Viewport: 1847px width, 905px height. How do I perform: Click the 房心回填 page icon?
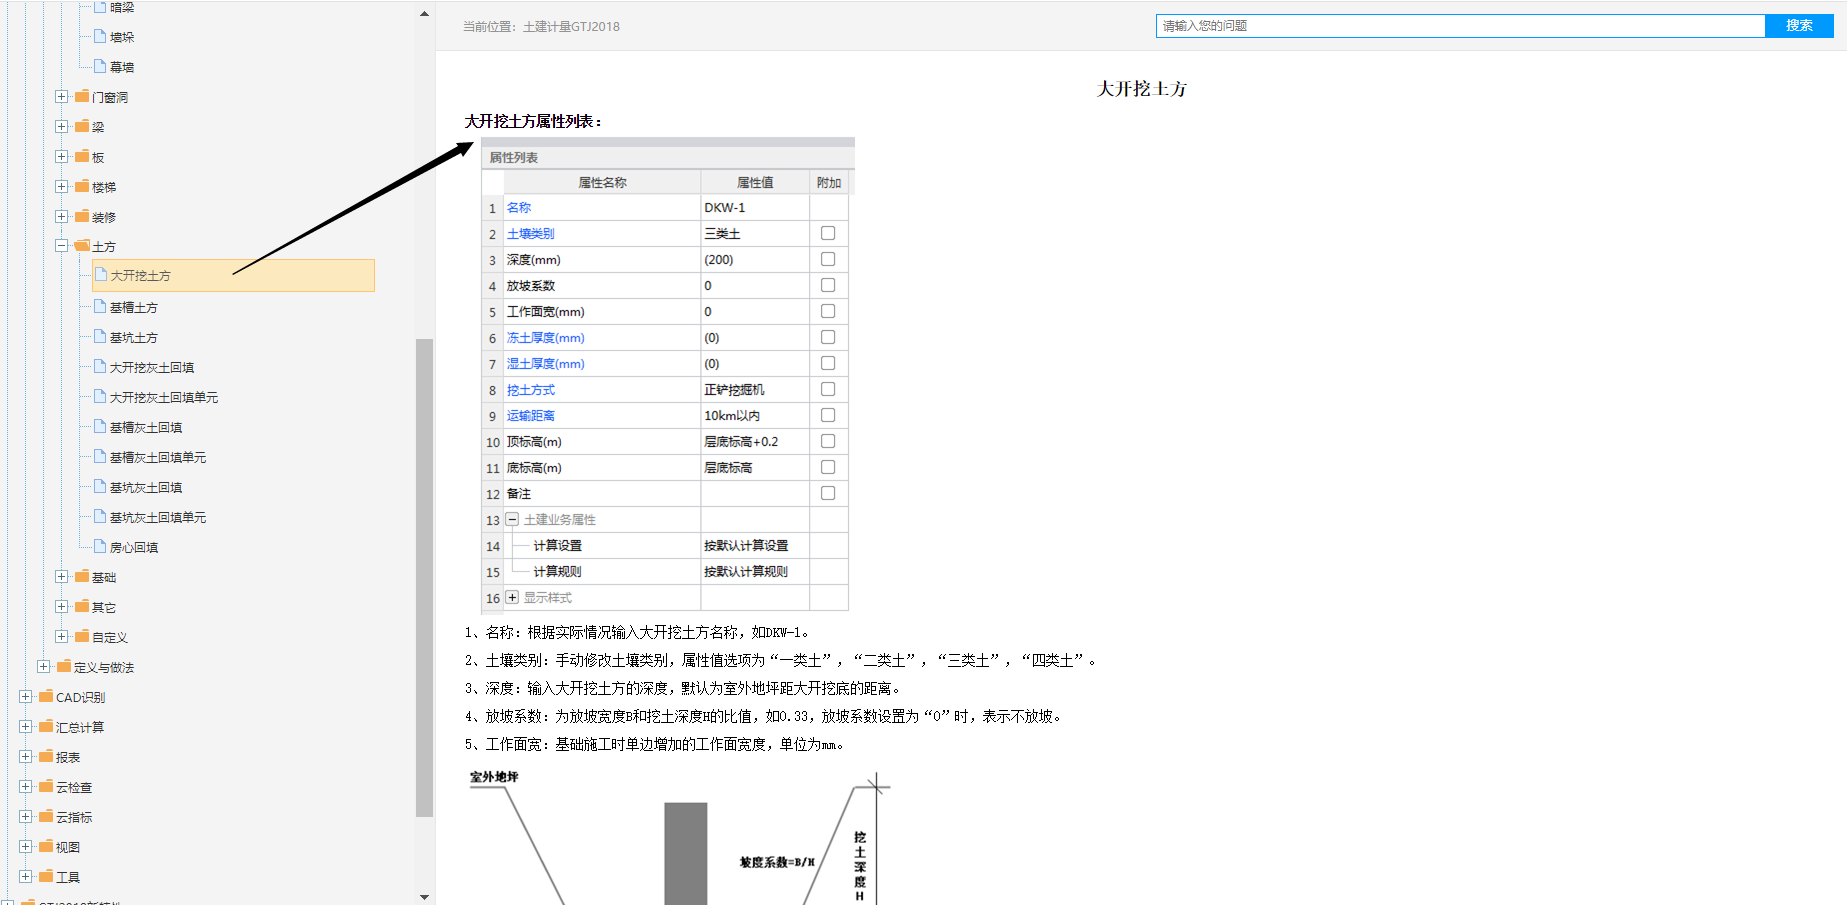100,546
